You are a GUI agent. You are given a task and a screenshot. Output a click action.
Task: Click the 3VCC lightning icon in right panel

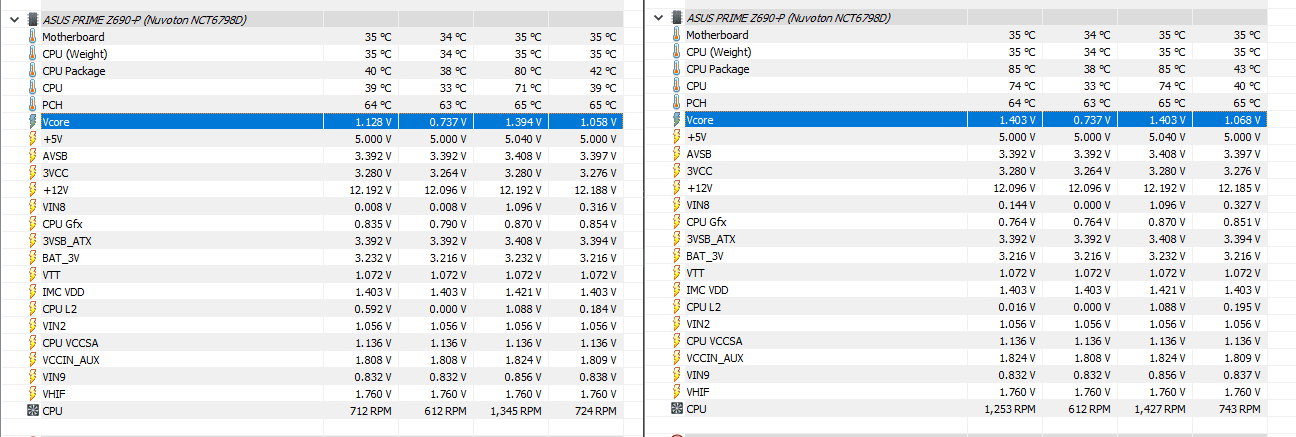tap(677, 171)
